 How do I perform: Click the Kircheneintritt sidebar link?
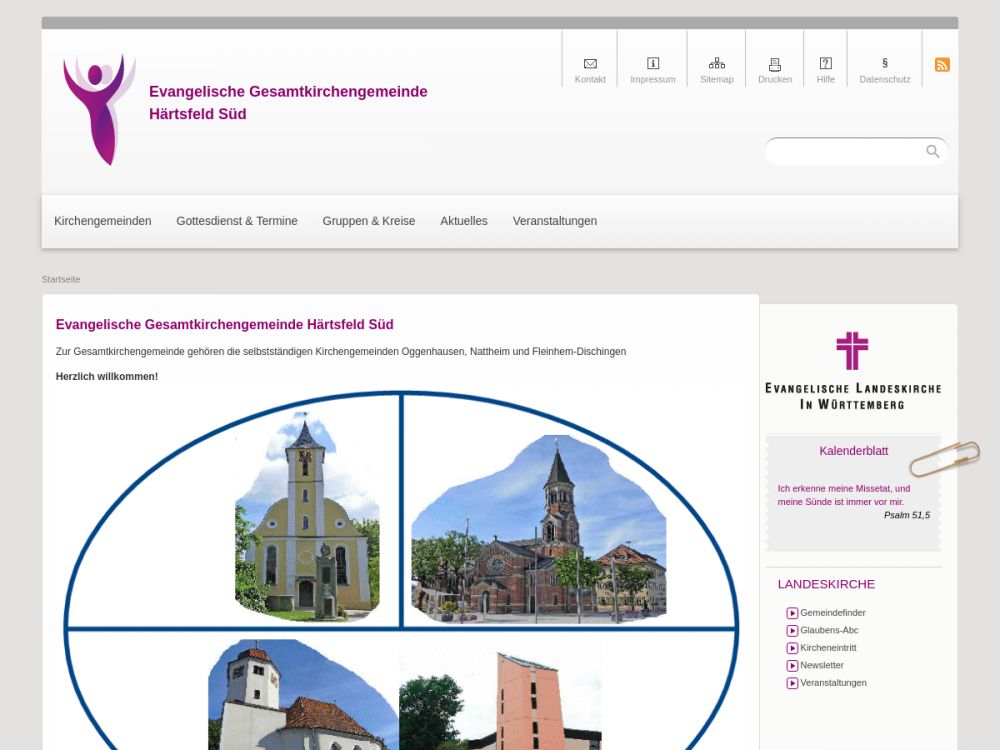(828, 648)
